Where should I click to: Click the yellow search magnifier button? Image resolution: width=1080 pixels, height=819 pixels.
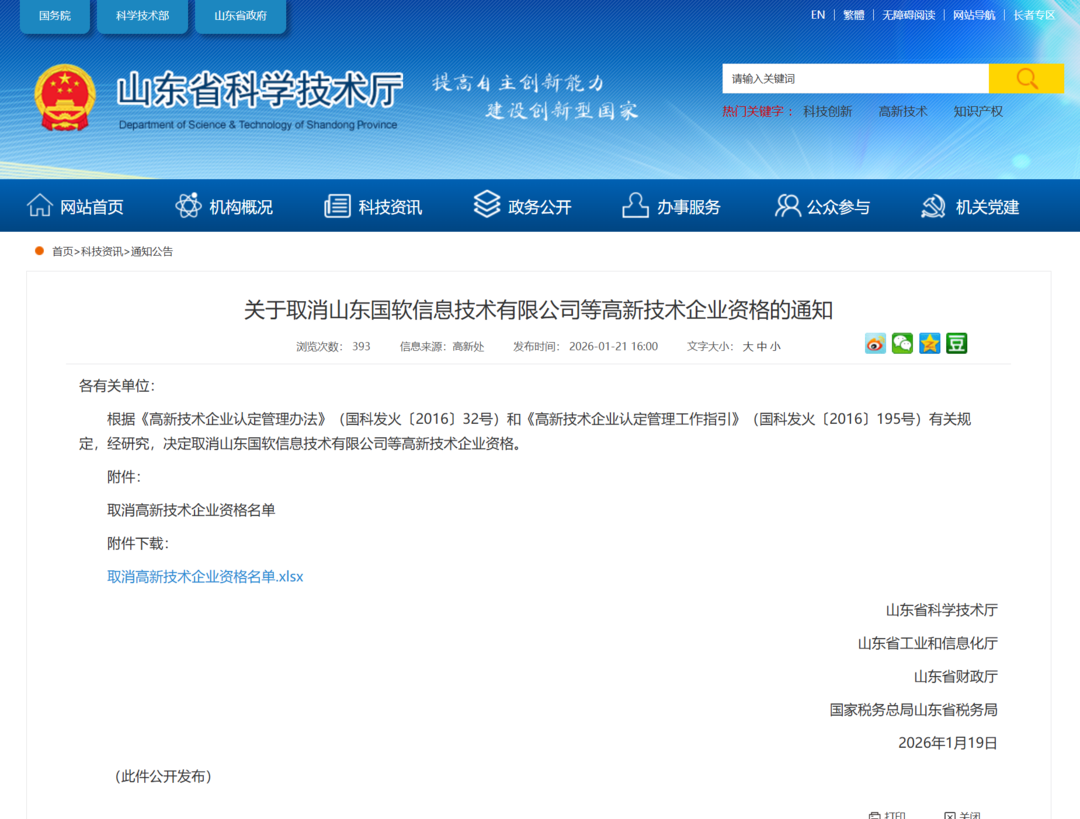[1026, 79]
